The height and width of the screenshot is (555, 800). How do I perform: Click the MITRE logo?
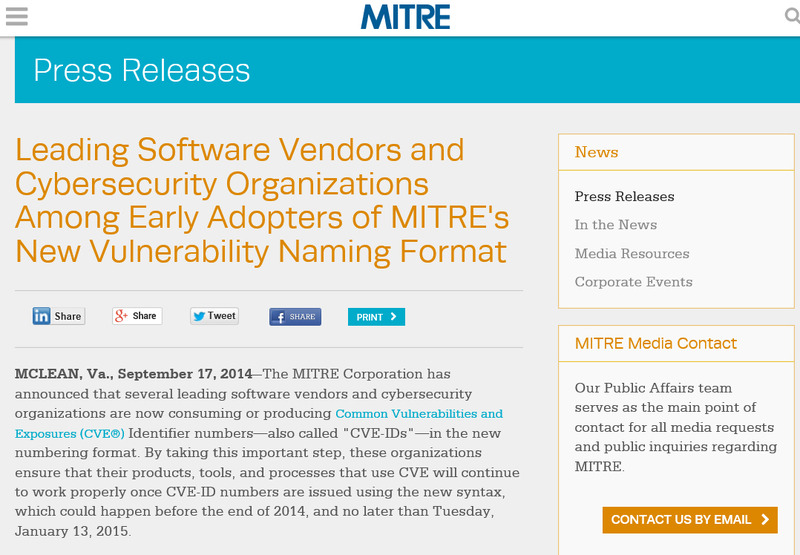coord(405,17)
